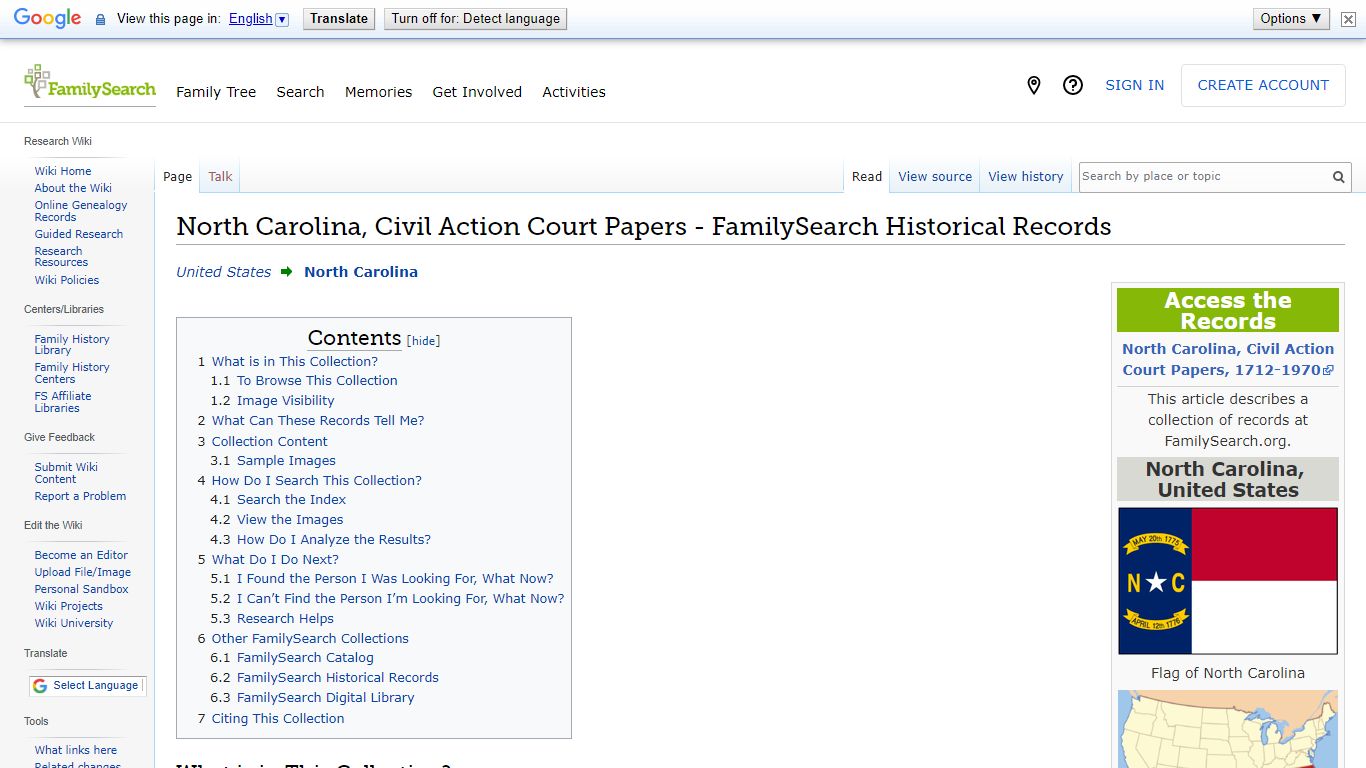Open the Get Involved menu
This screenshot has width=1366, height=768.
[477, 92]
